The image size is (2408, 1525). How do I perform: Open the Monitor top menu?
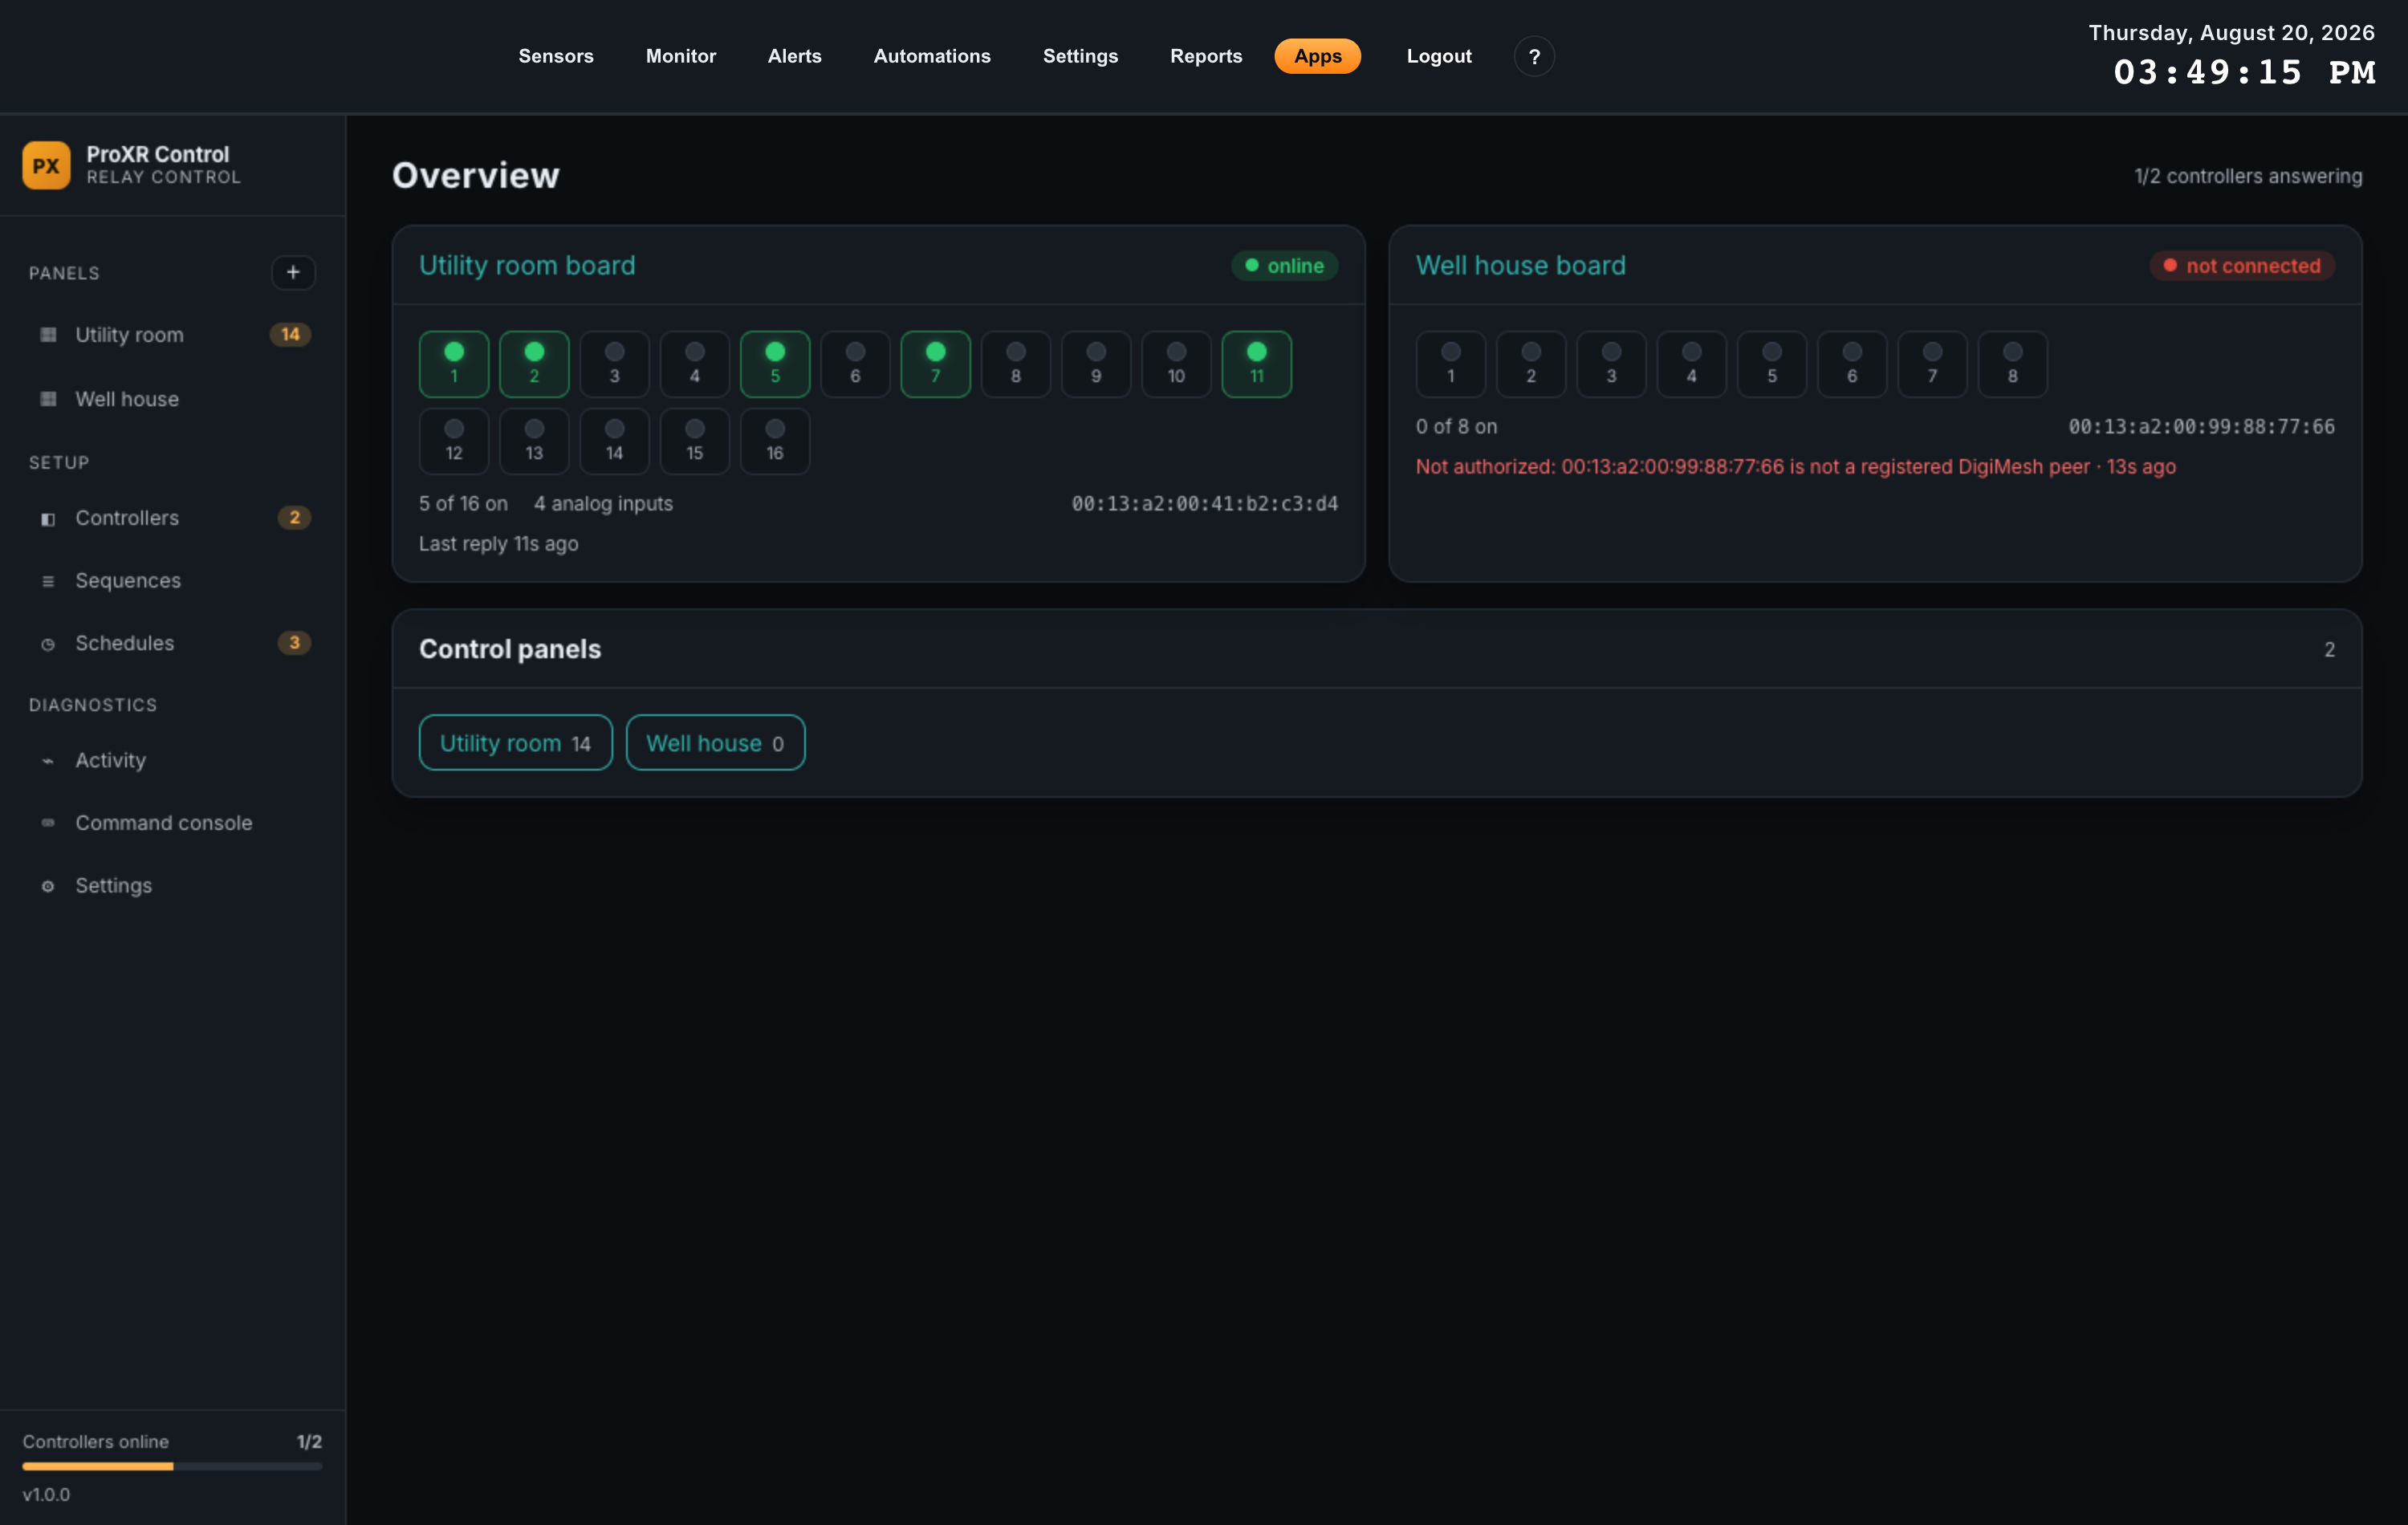click(681, 56)
